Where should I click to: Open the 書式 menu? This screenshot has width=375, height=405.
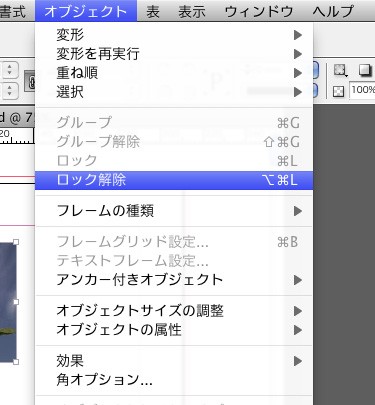tap(13, 11)
